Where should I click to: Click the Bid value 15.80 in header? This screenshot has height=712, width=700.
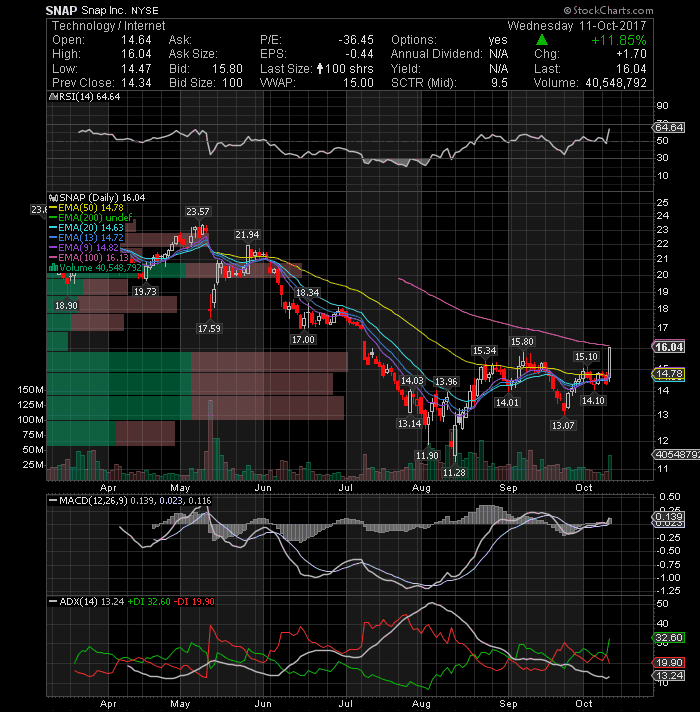point(227,69)
